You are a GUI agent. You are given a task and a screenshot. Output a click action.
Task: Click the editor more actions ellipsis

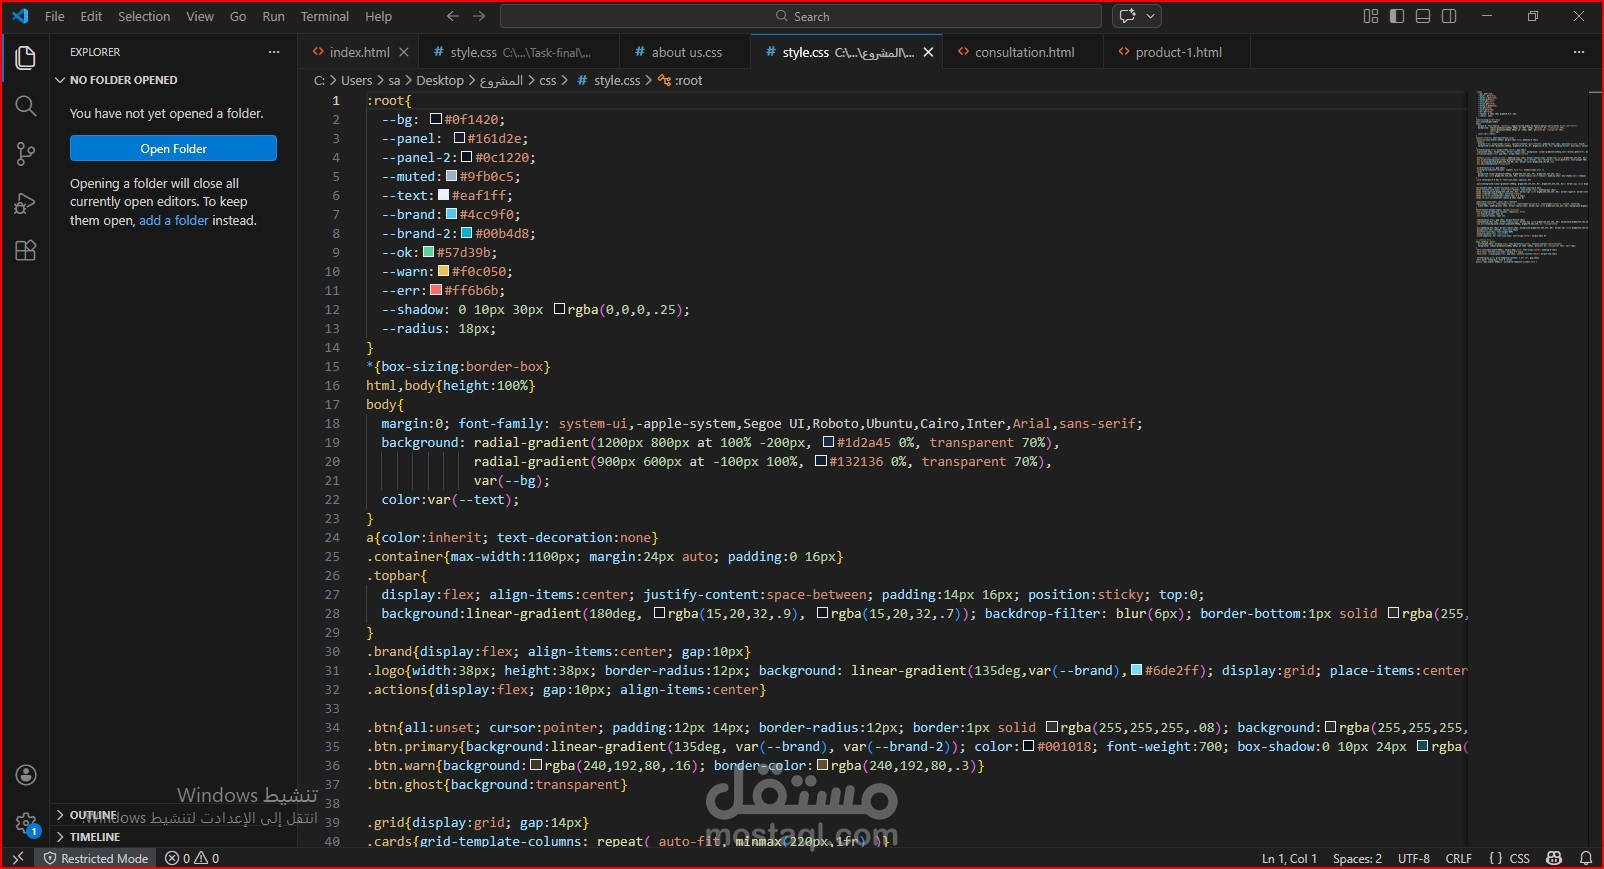[1579, 52]
